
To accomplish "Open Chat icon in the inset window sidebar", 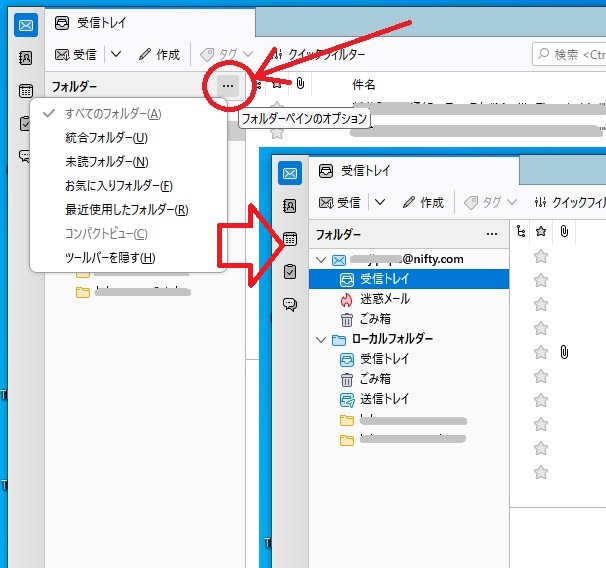I will click(290, 304).
